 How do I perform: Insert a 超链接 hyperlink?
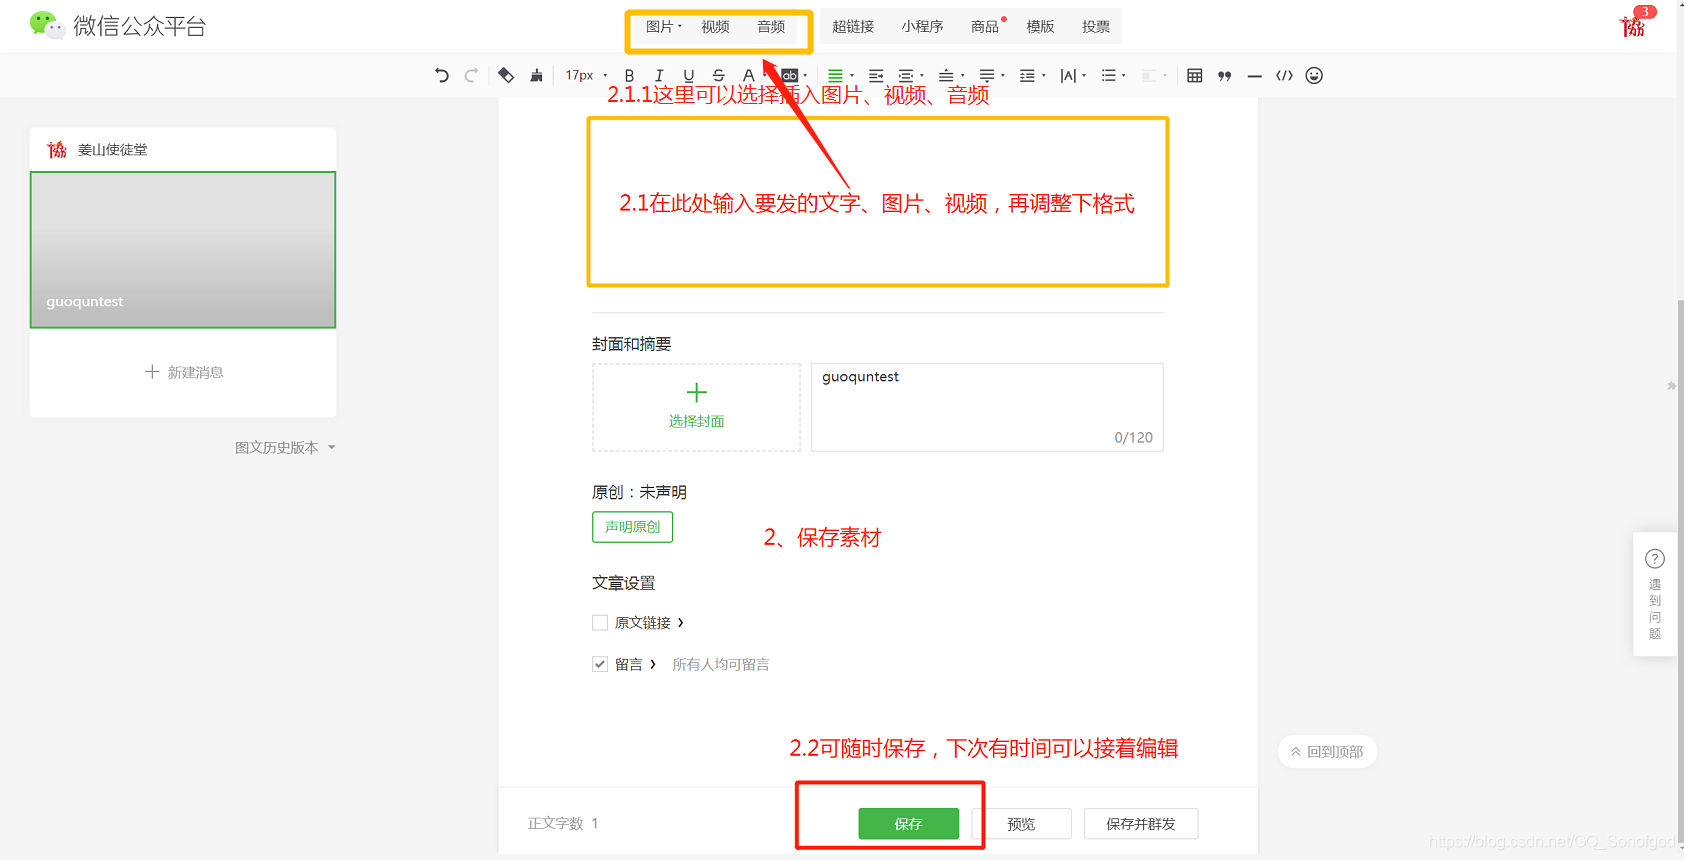point(853,26)
